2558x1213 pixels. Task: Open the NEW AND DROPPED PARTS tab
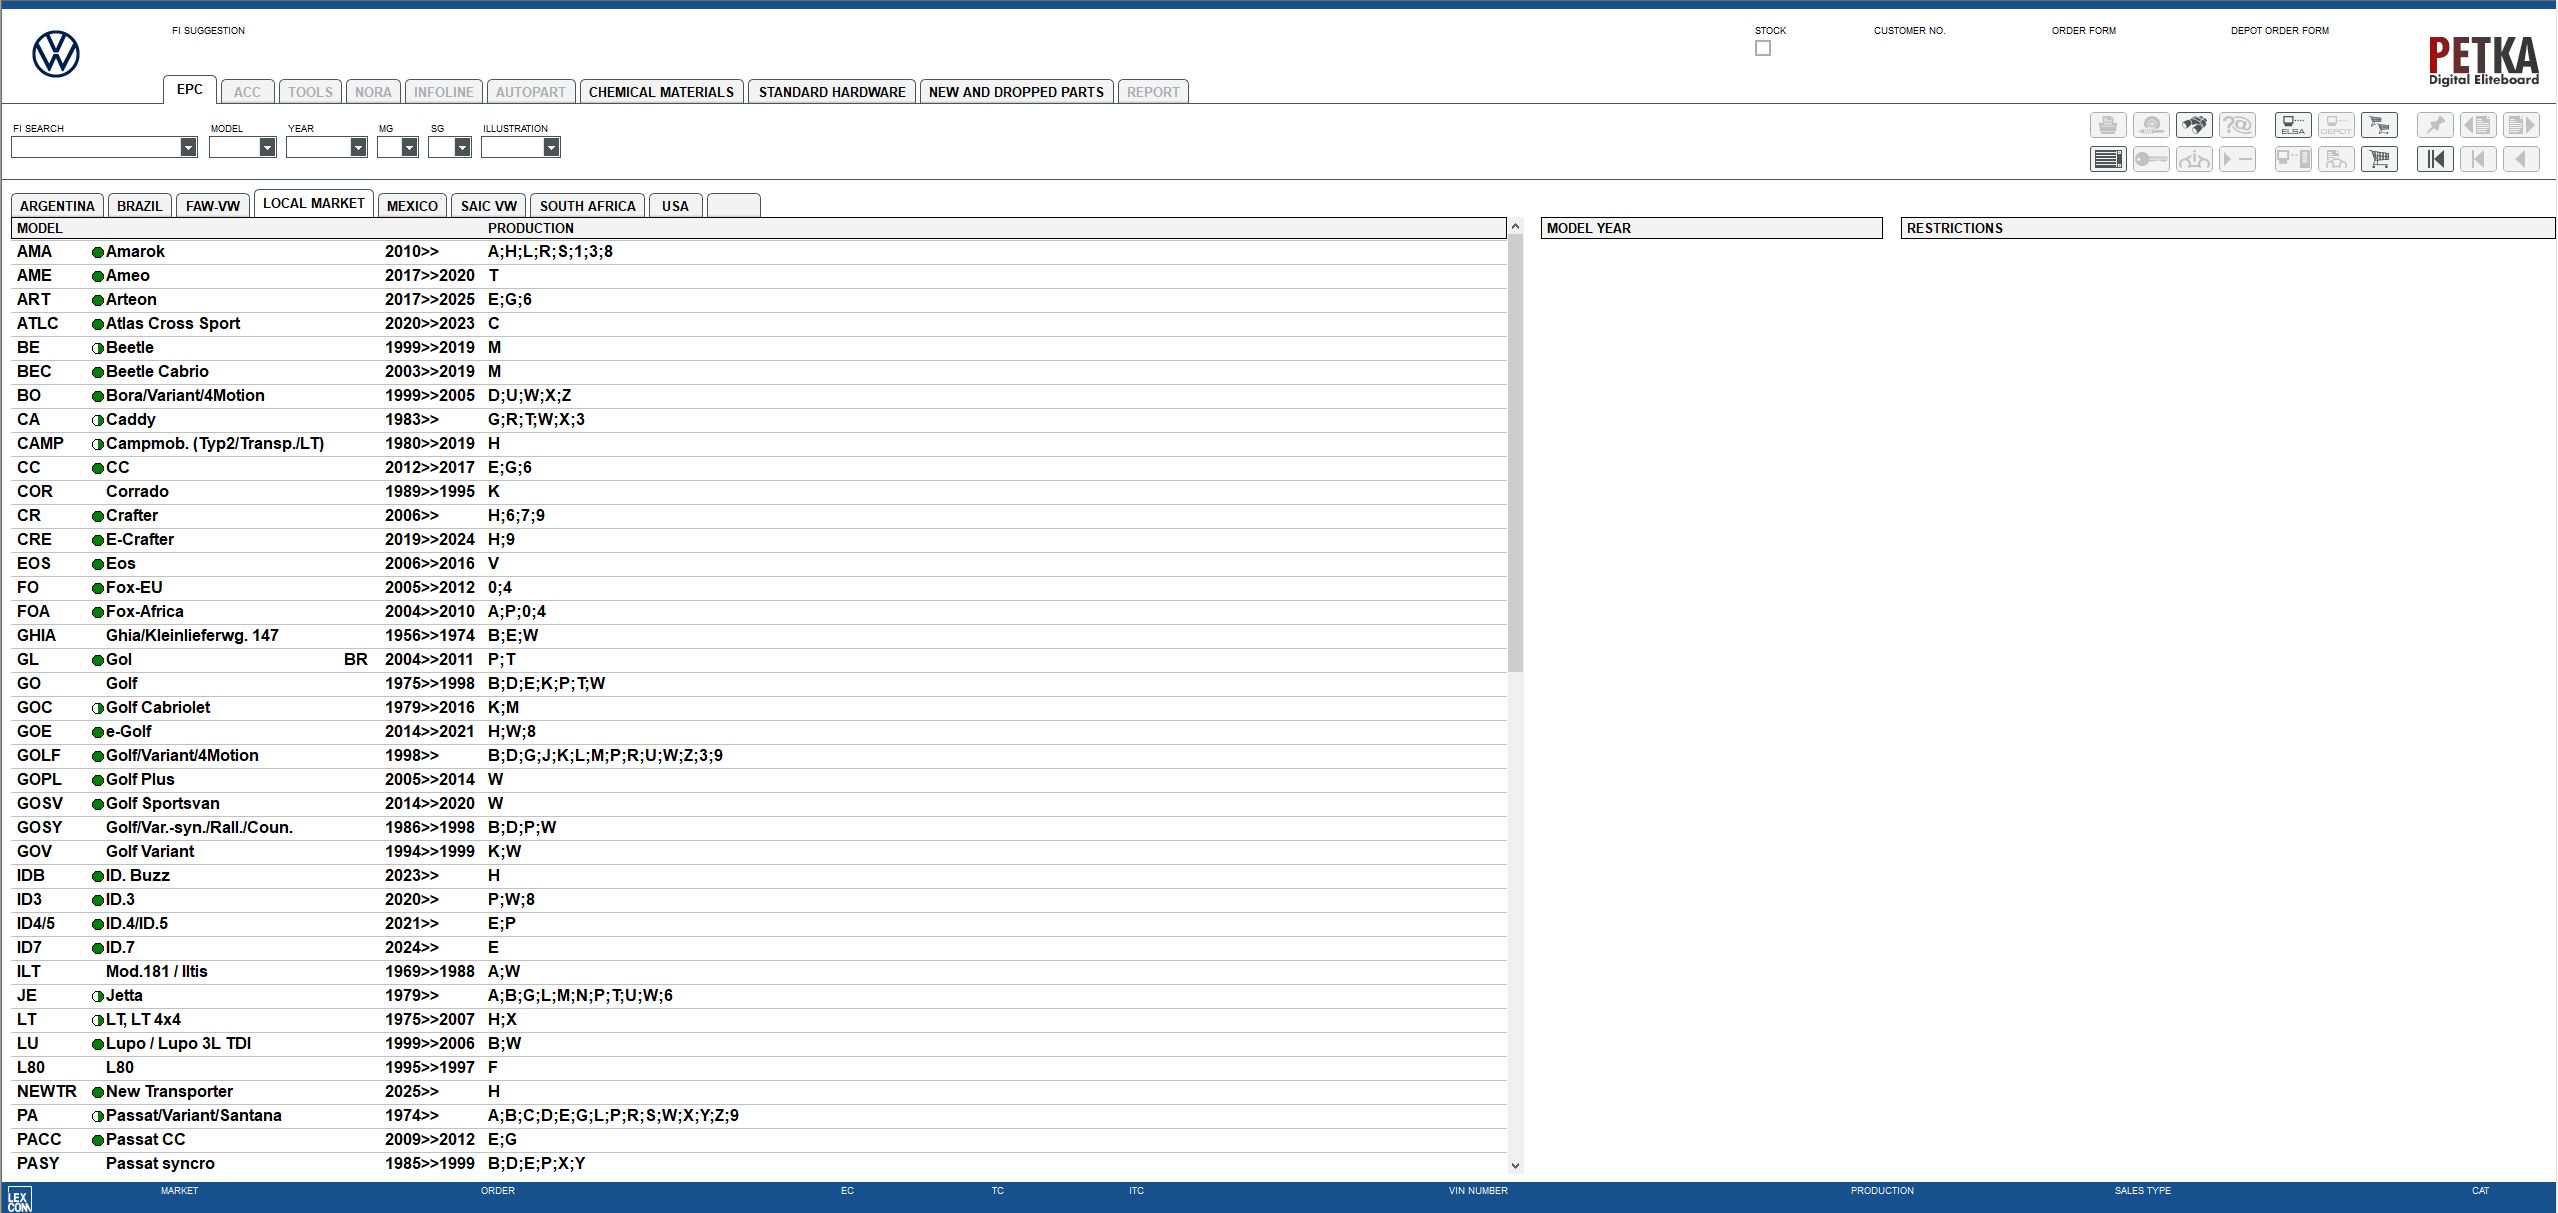1016,92
